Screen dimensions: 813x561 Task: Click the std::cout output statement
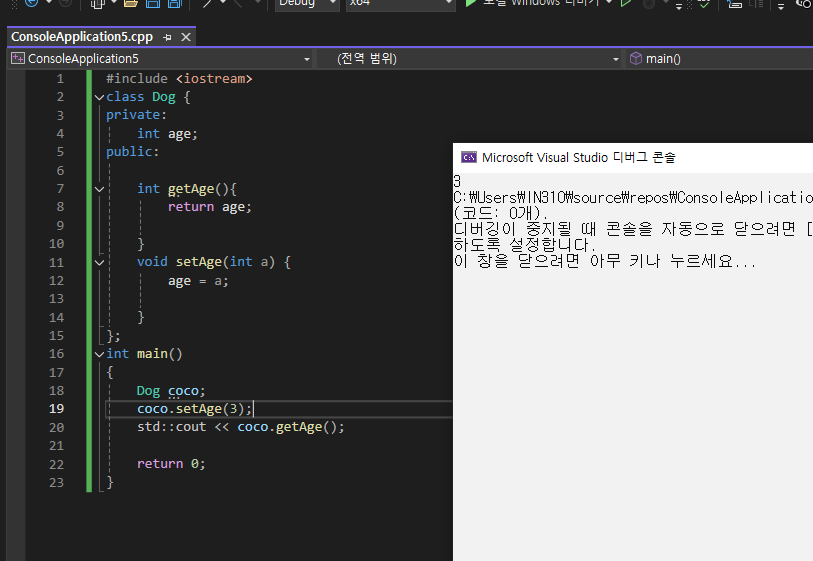pyautogui.click(x=241, y=427)
